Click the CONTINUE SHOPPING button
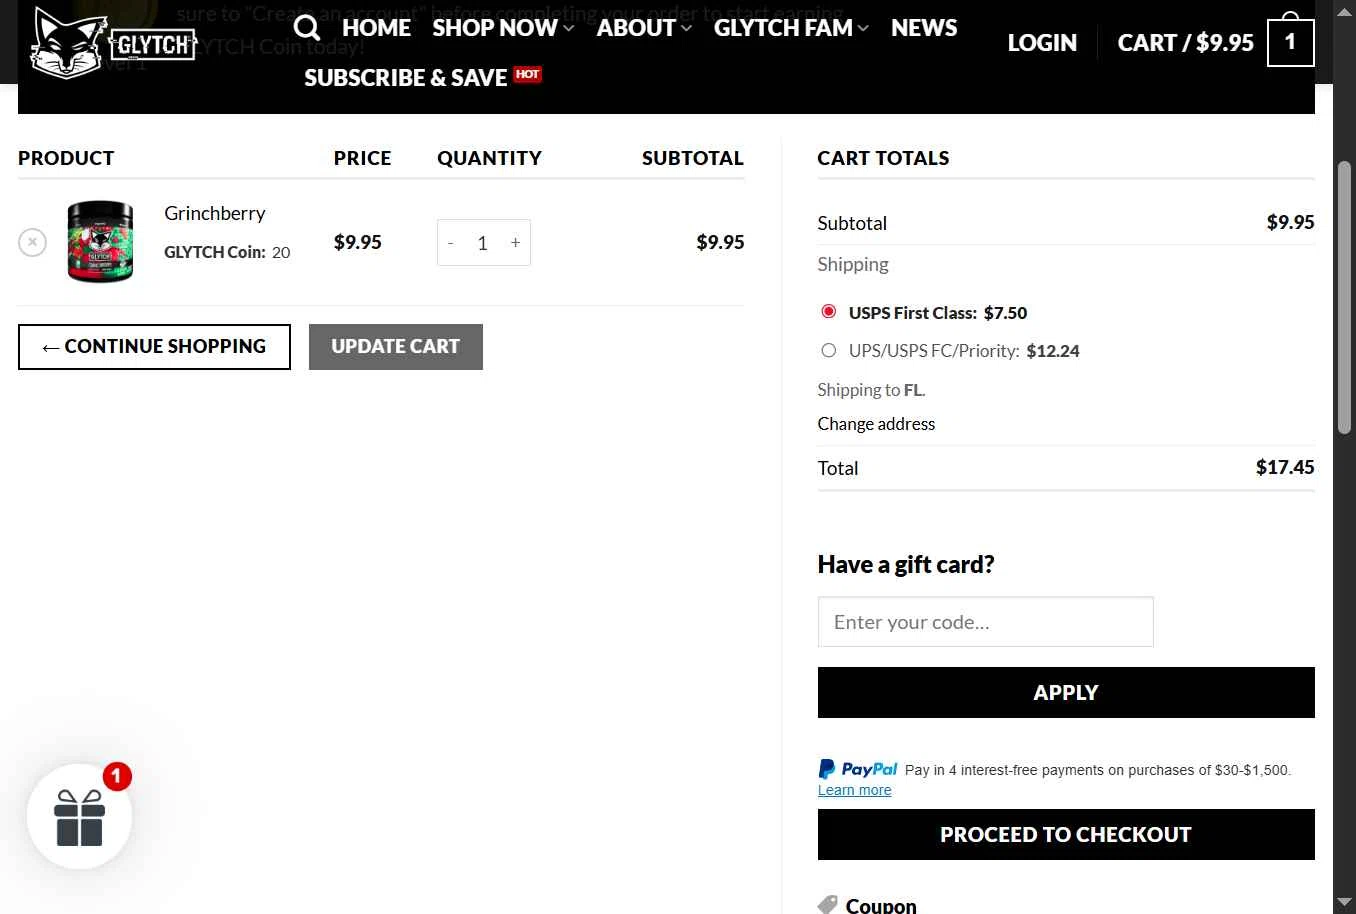The width and height of the screenshot is (1356, 914). point(154,346)
